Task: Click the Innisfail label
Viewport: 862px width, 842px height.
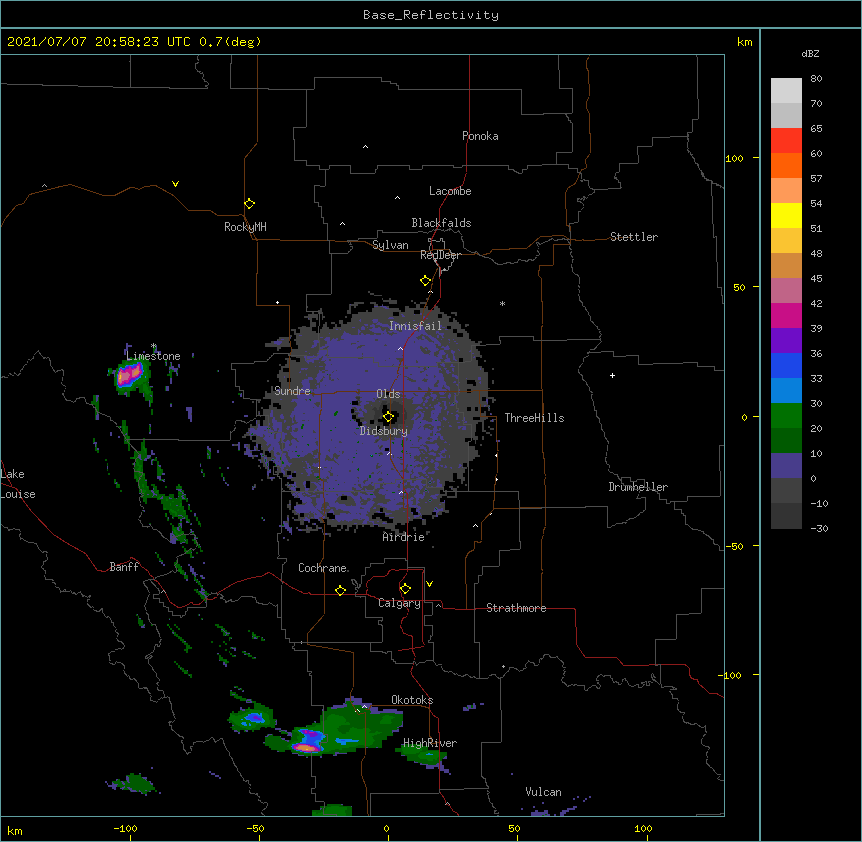Action: tap(415, 326)
